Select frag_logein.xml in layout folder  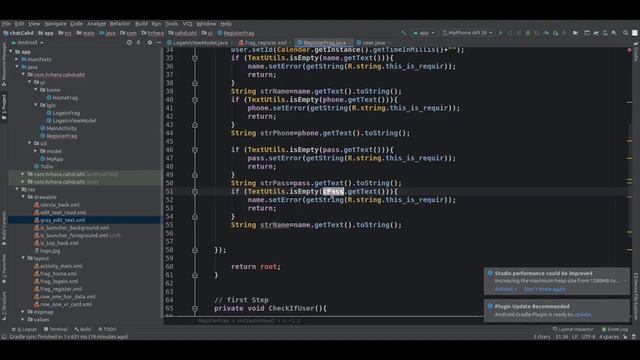coord(56,281)
